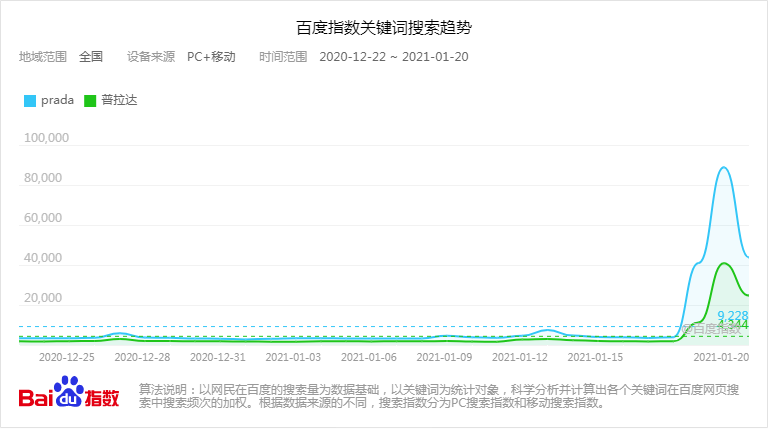The width and height of the screenshot is (768, 429).
Task: Select the 2021-01-12 date on x-axis
Action: coord(520,356)
